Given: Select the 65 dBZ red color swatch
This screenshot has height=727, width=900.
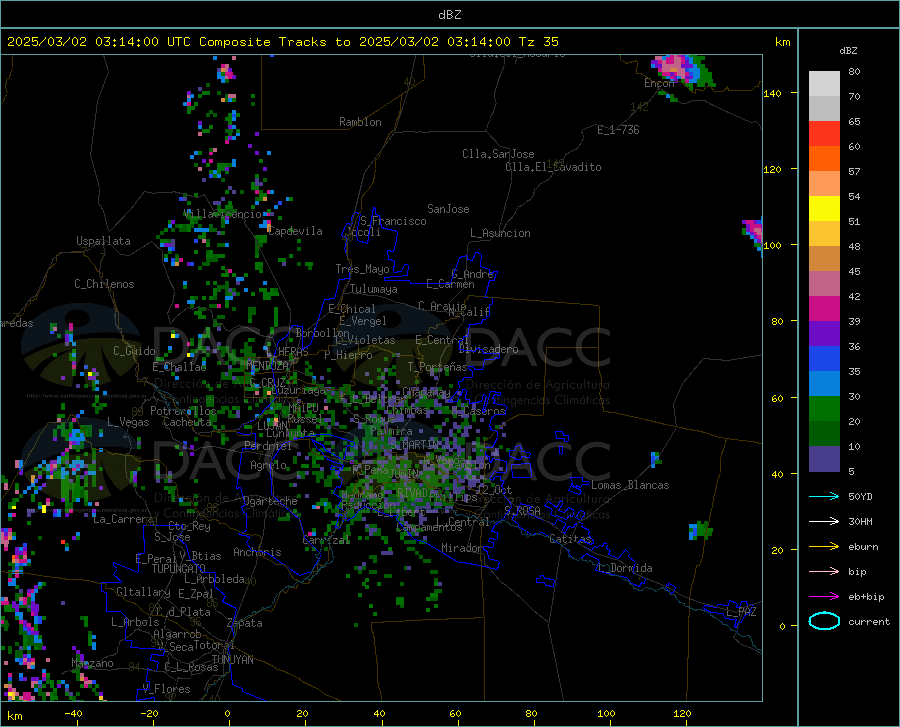Looking at the screenshot, I should [x=824, y=133].
